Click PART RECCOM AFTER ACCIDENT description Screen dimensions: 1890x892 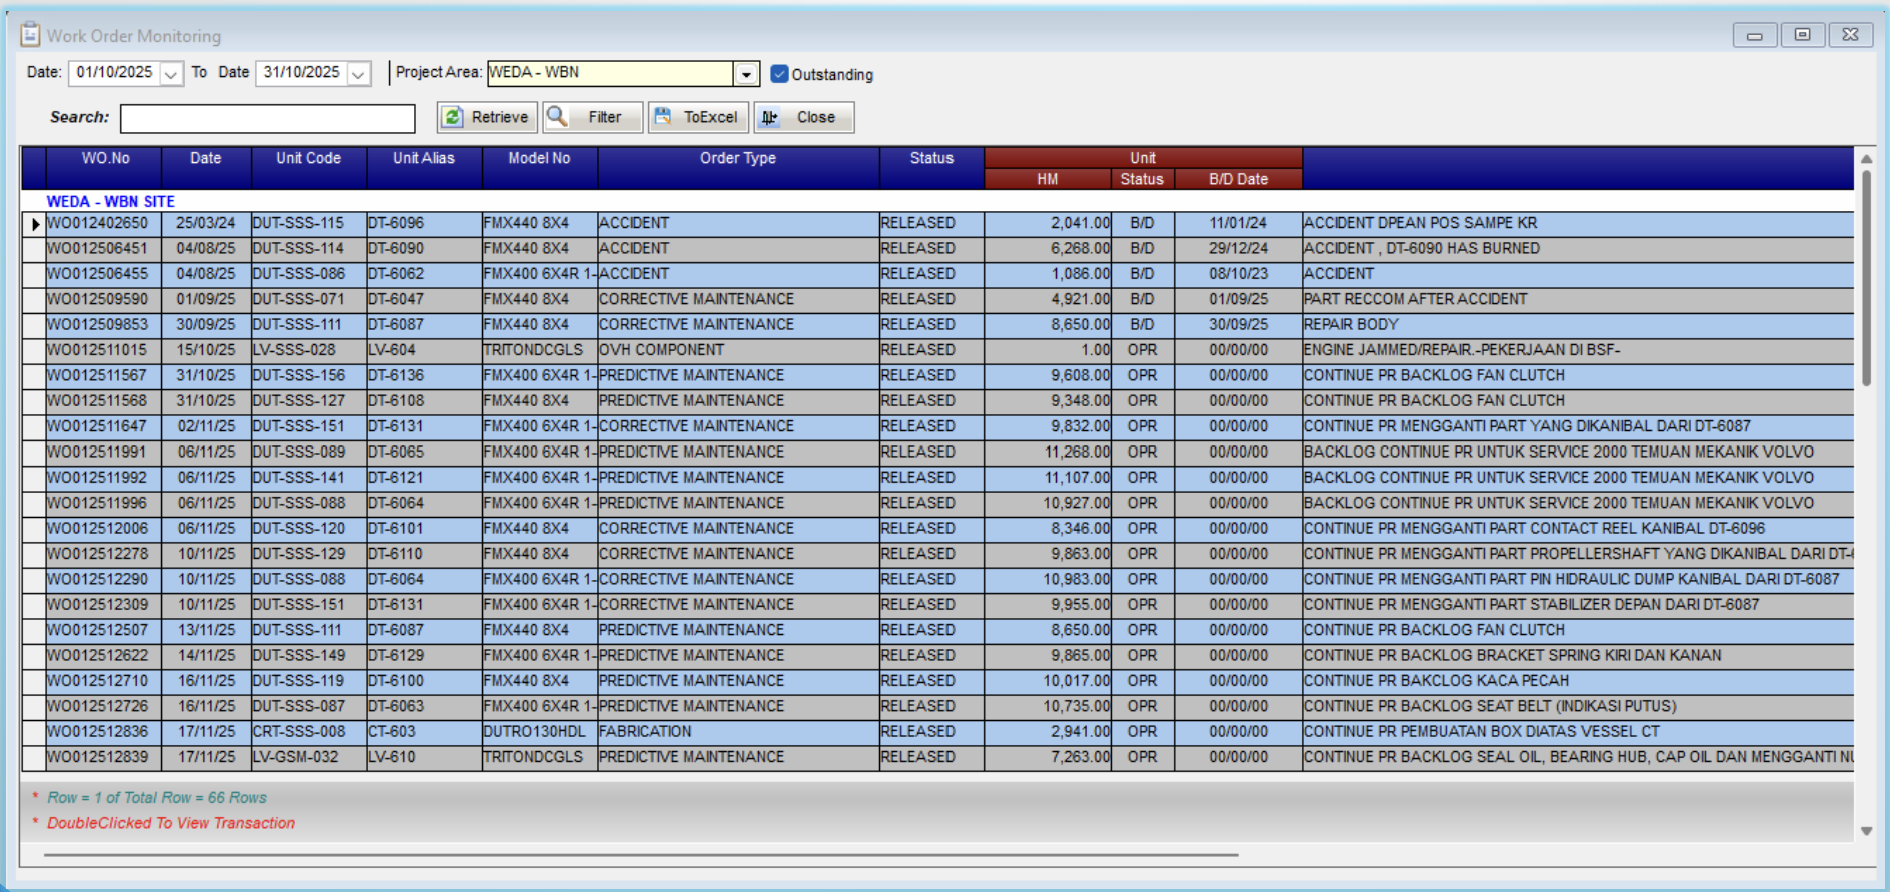1578,299
